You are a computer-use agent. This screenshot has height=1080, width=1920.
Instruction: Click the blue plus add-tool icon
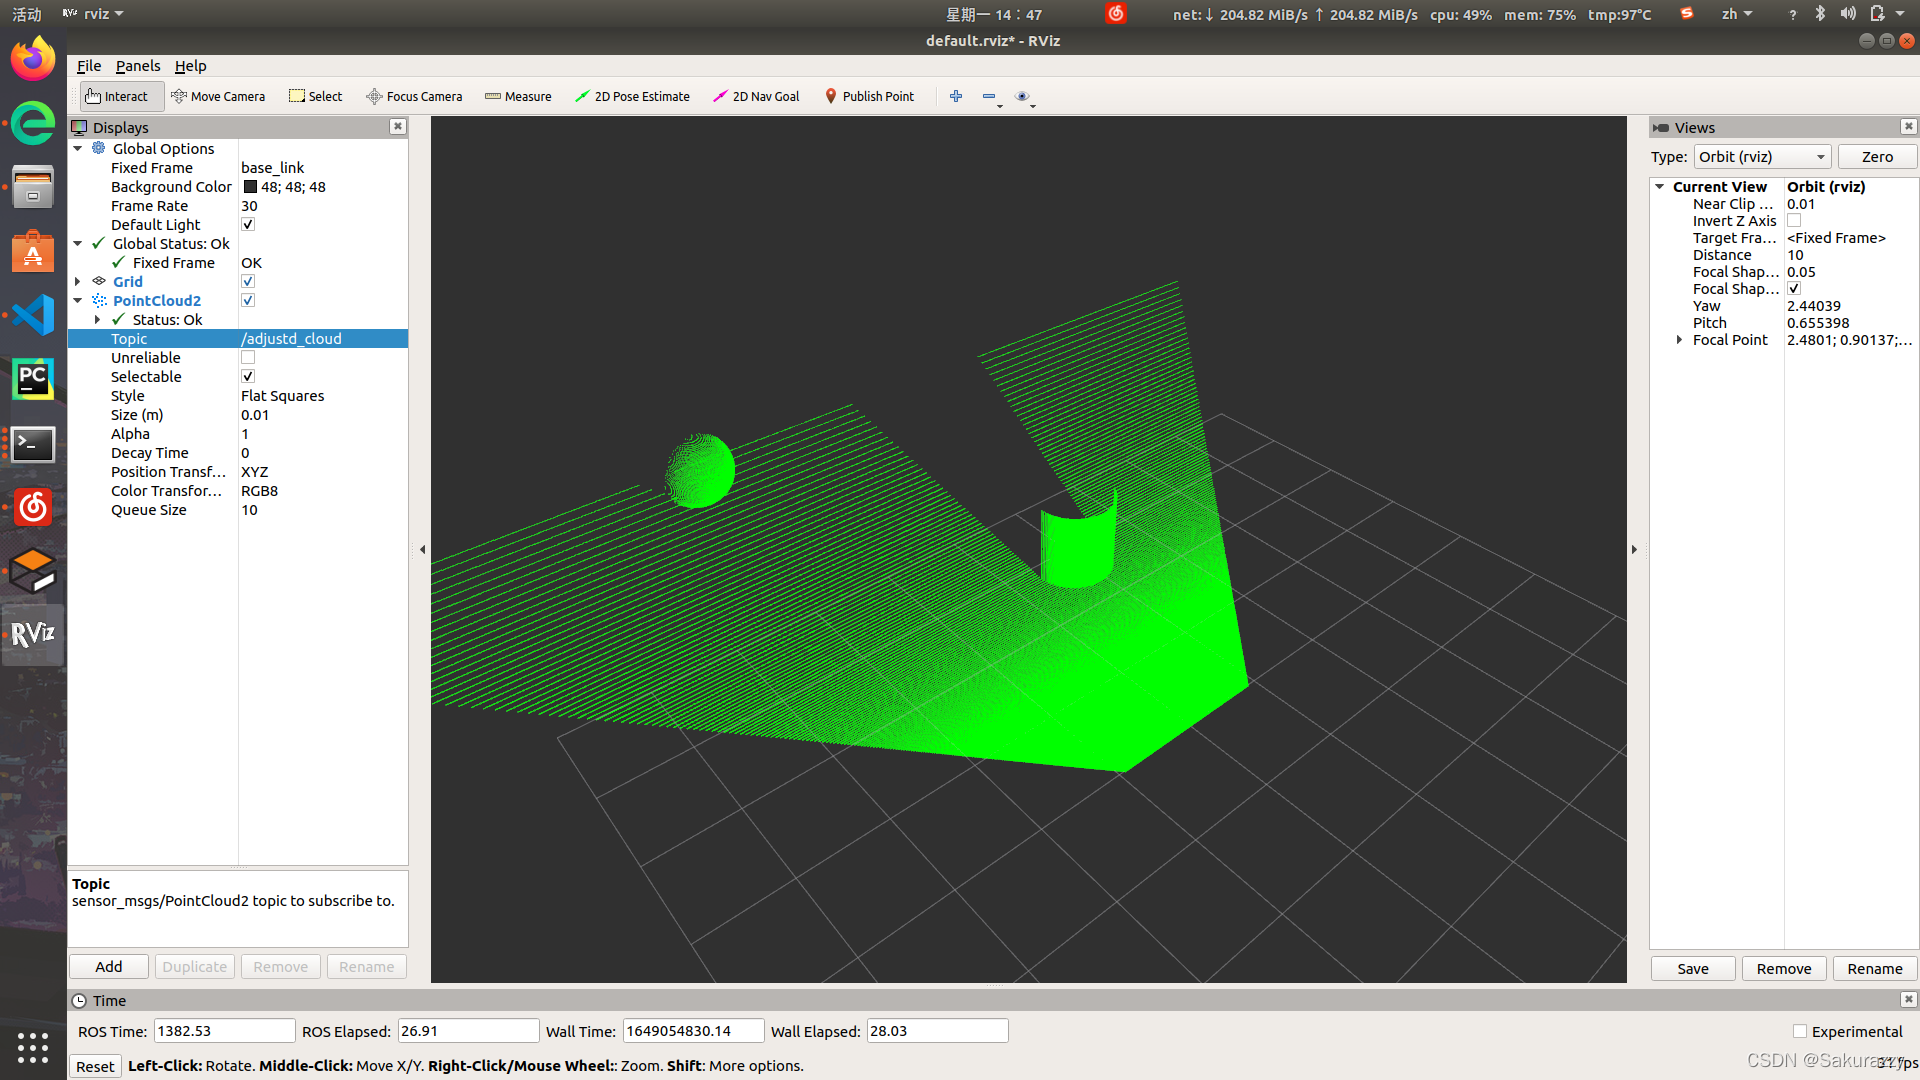point(956,96)
